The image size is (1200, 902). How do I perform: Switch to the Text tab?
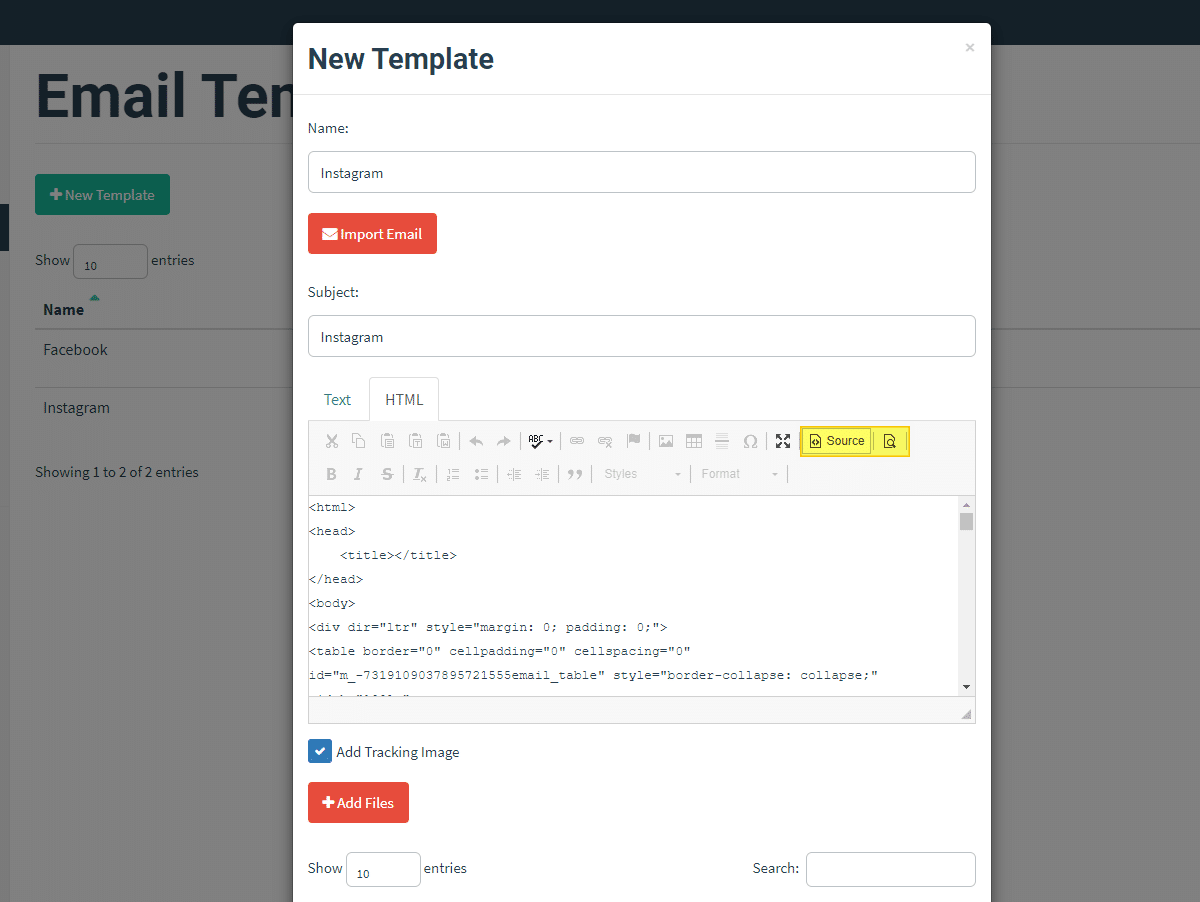[337, 399]
